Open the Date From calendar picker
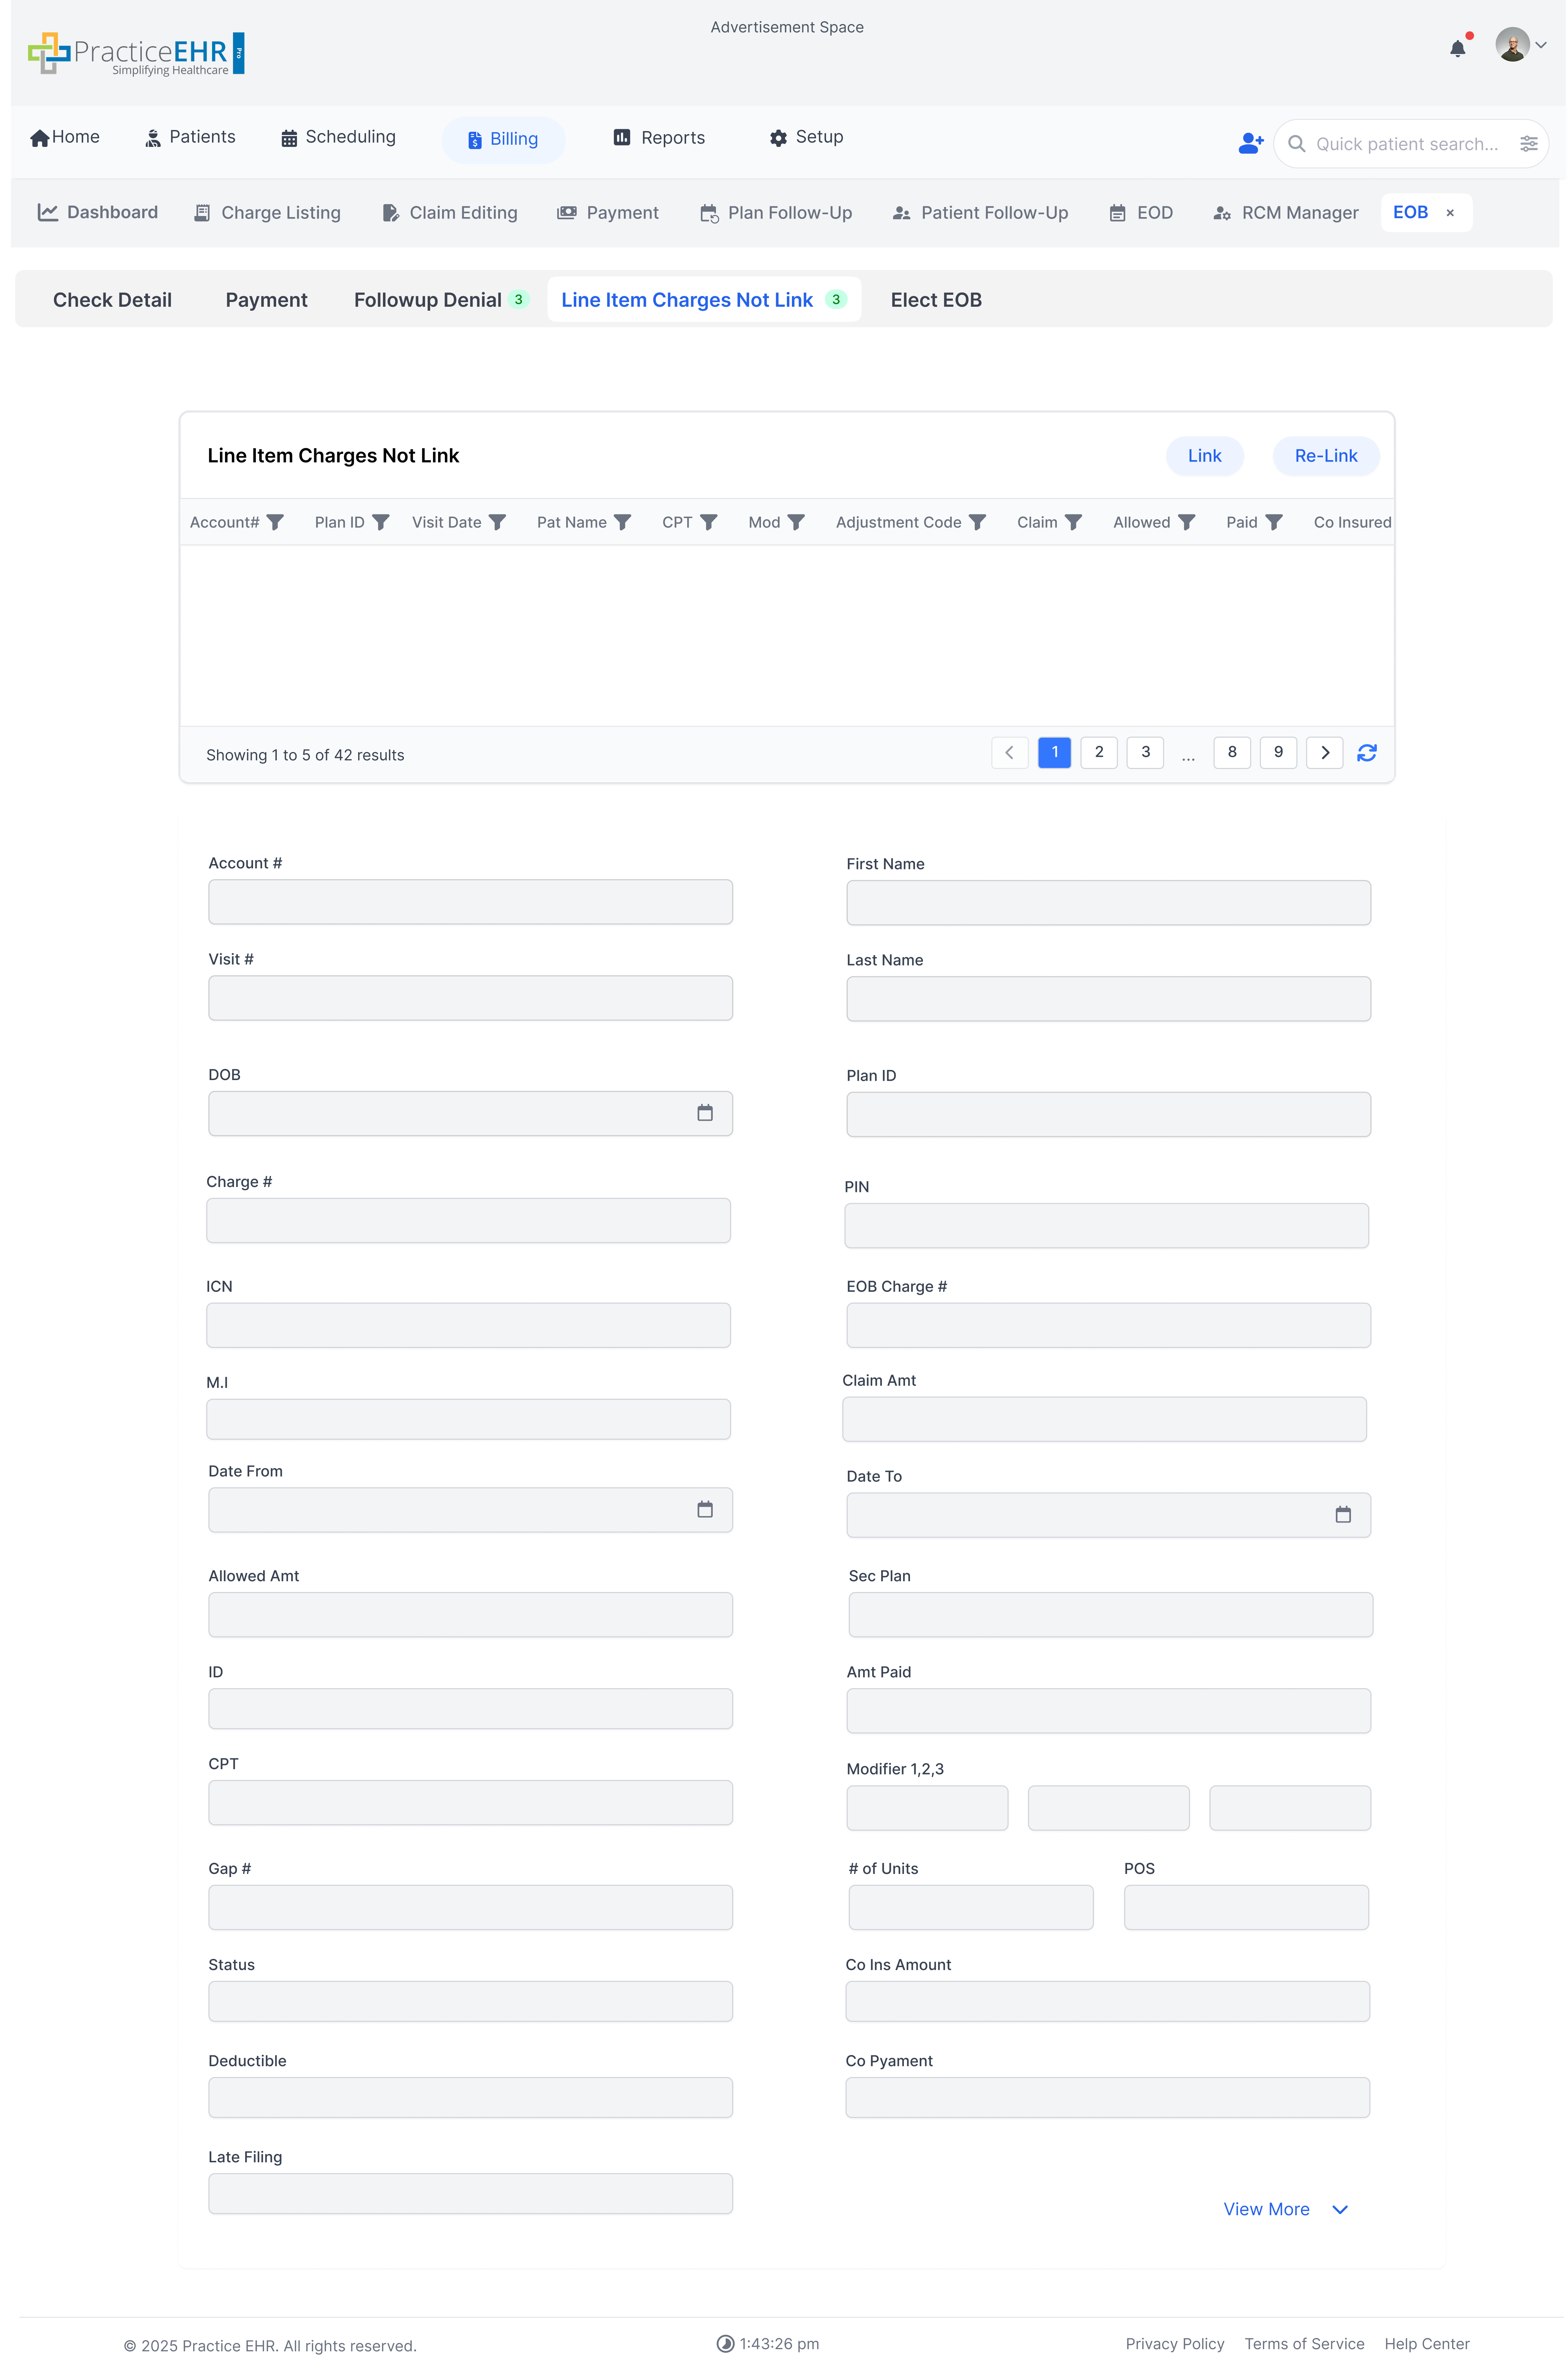Viewport: 1568px width, 2374px height. [705, 1510]
